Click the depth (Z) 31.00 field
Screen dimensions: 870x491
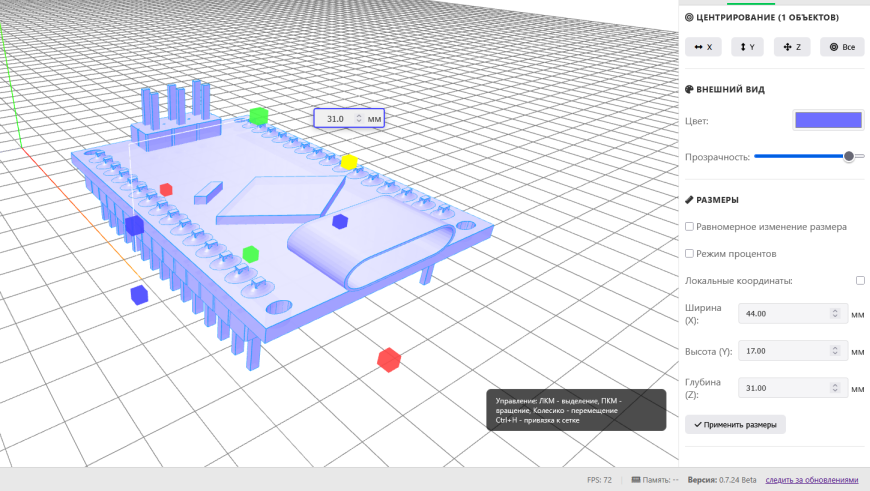point(792,388)
